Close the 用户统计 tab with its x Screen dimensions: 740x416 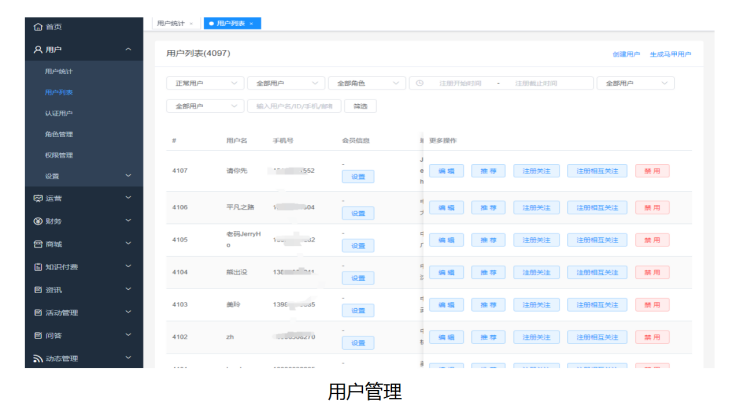(x=191, y=24)
